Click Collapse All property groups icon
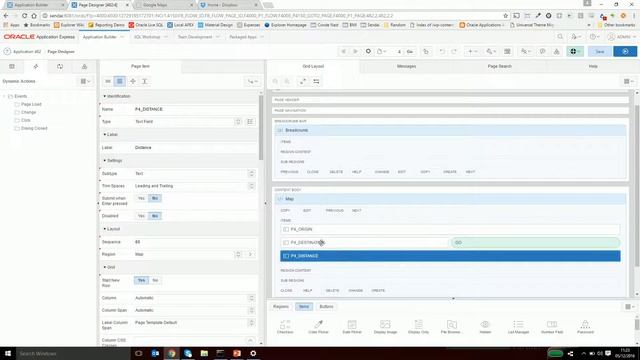The height and width of the screenshot is (360, 640). click(x=133, y=81)
